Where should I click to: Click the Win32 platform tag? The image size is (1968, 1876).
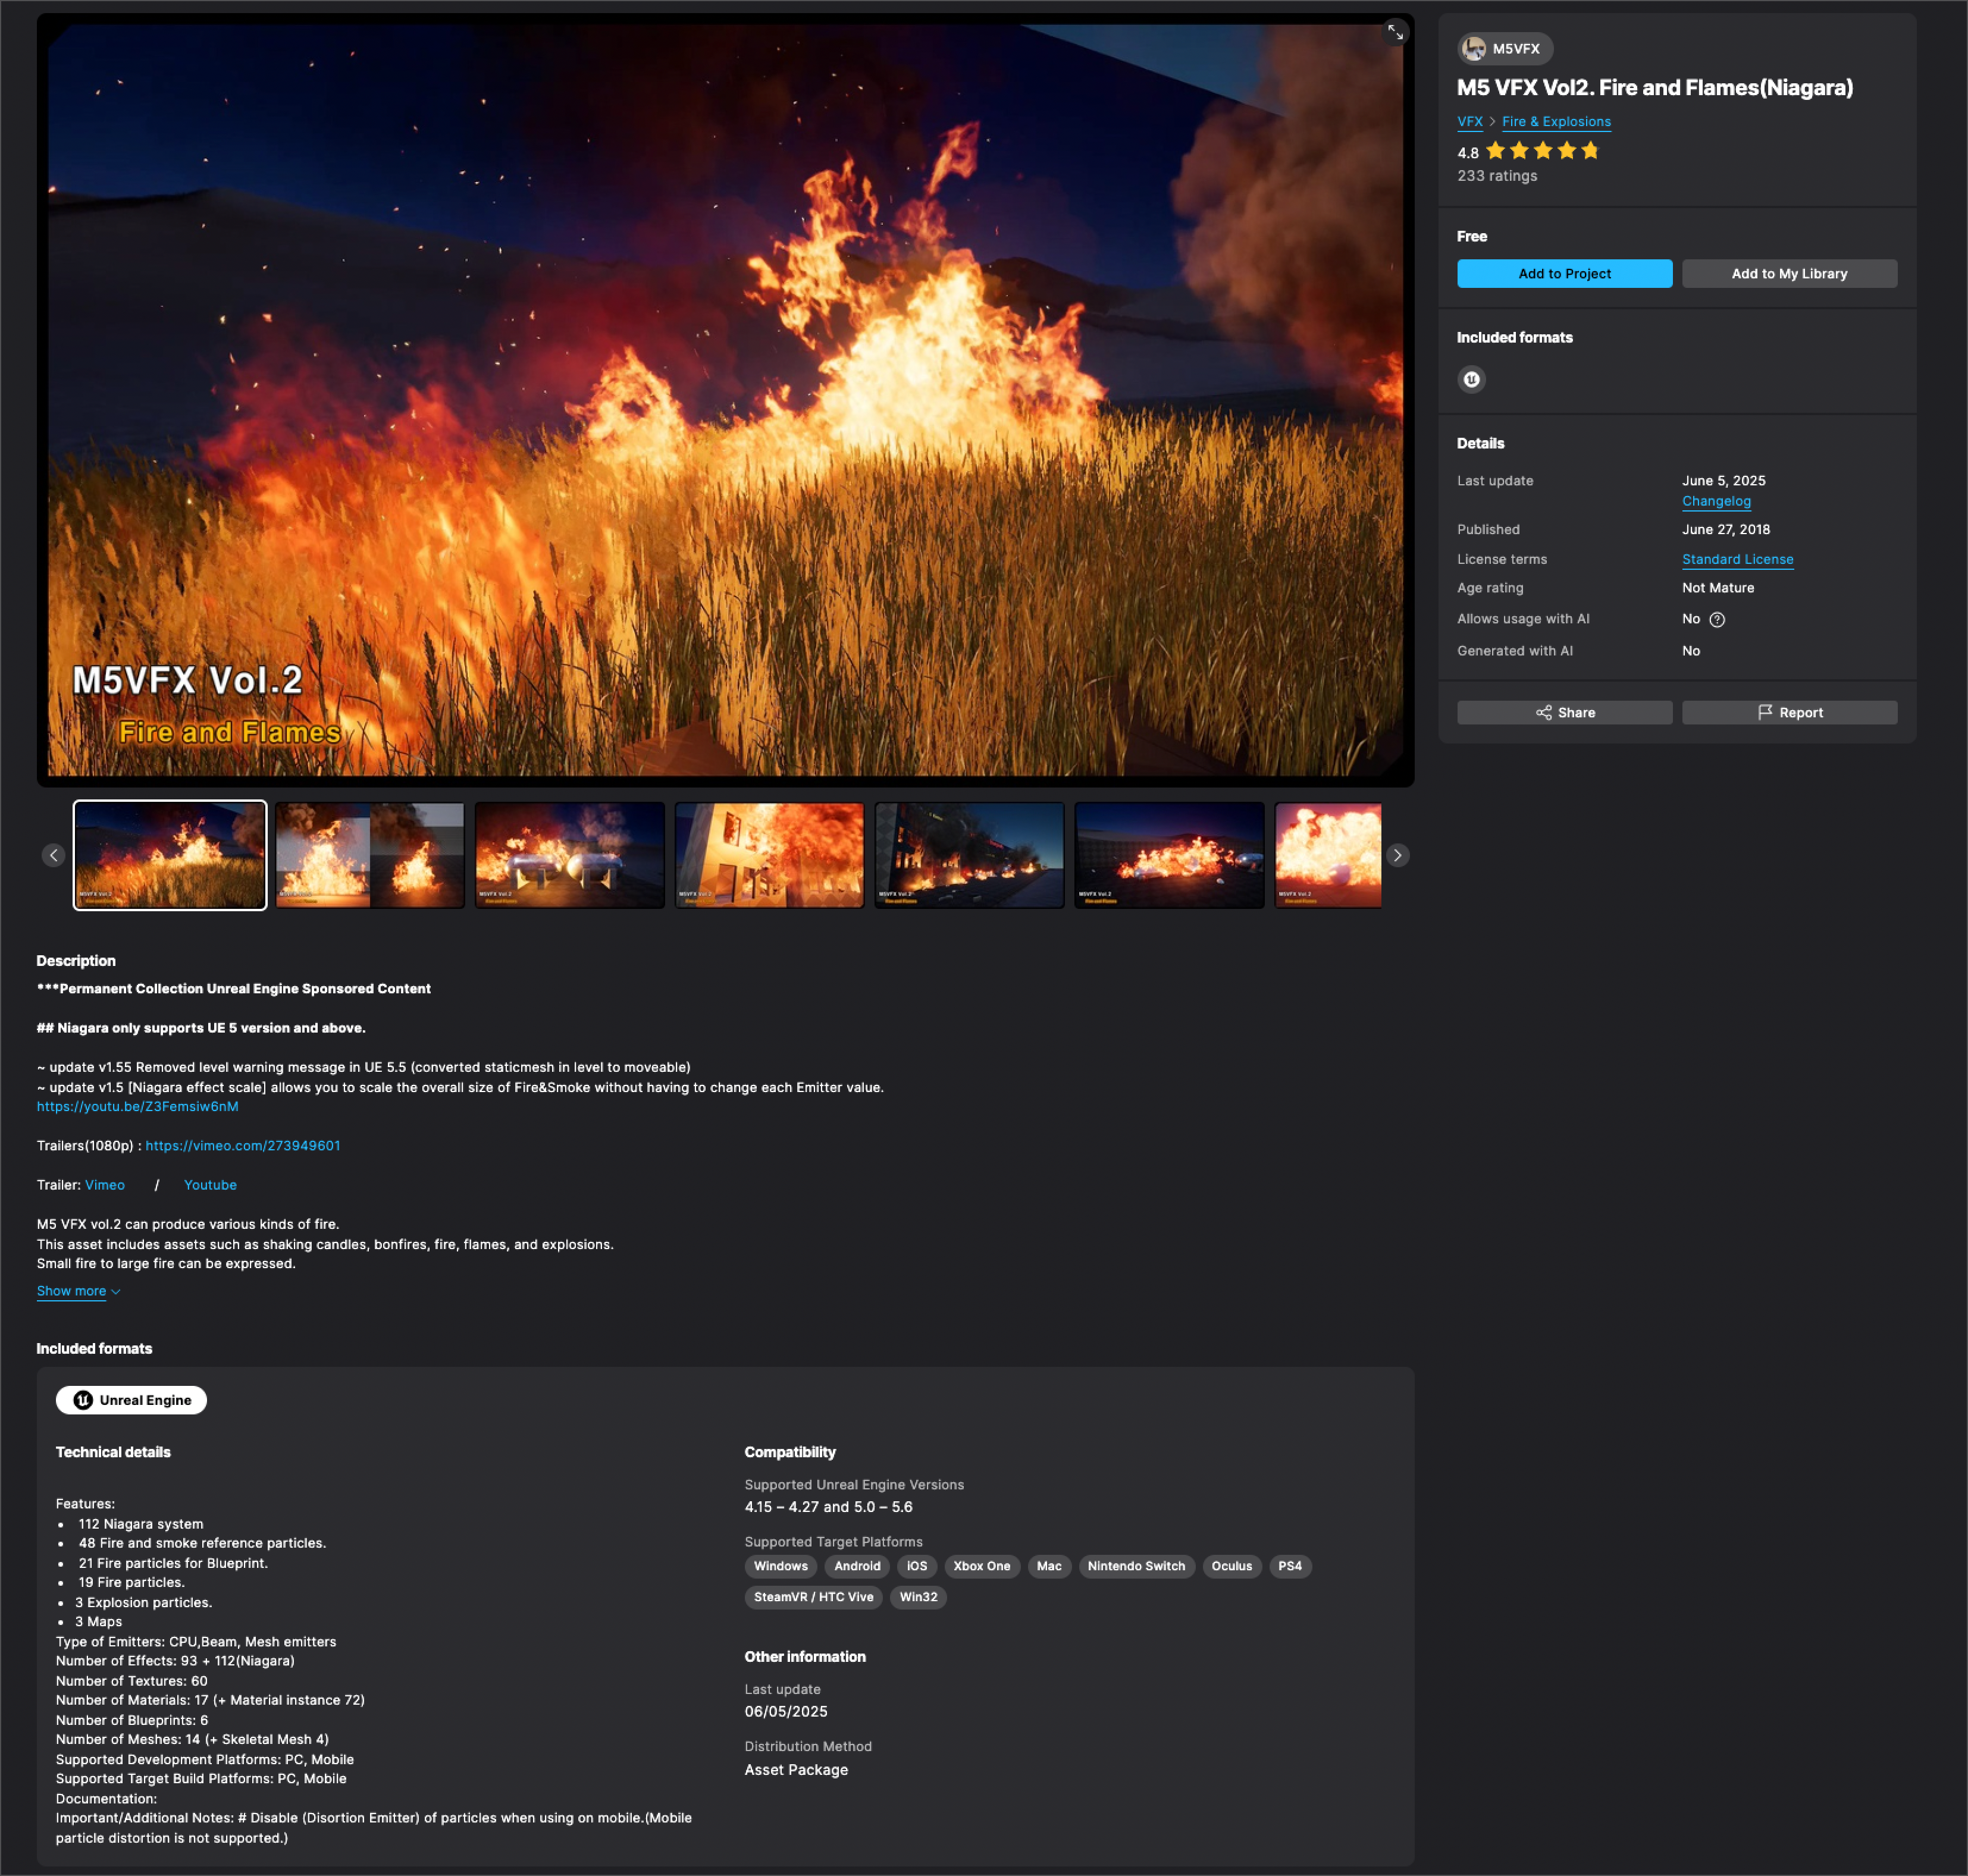tap(918, 1597)
